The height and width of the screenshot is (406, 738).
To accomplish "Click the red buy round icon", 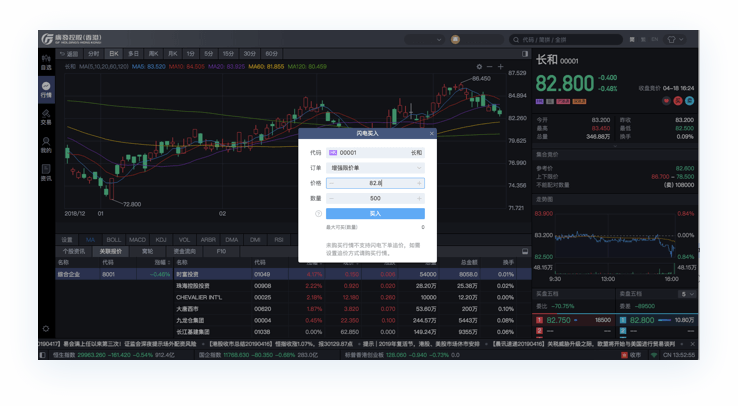I will [678, 101].
